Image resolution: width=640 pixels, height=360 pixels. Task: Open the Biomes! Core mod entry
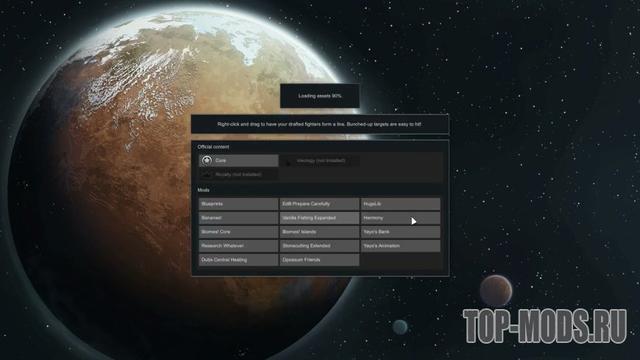click(238, 232)
